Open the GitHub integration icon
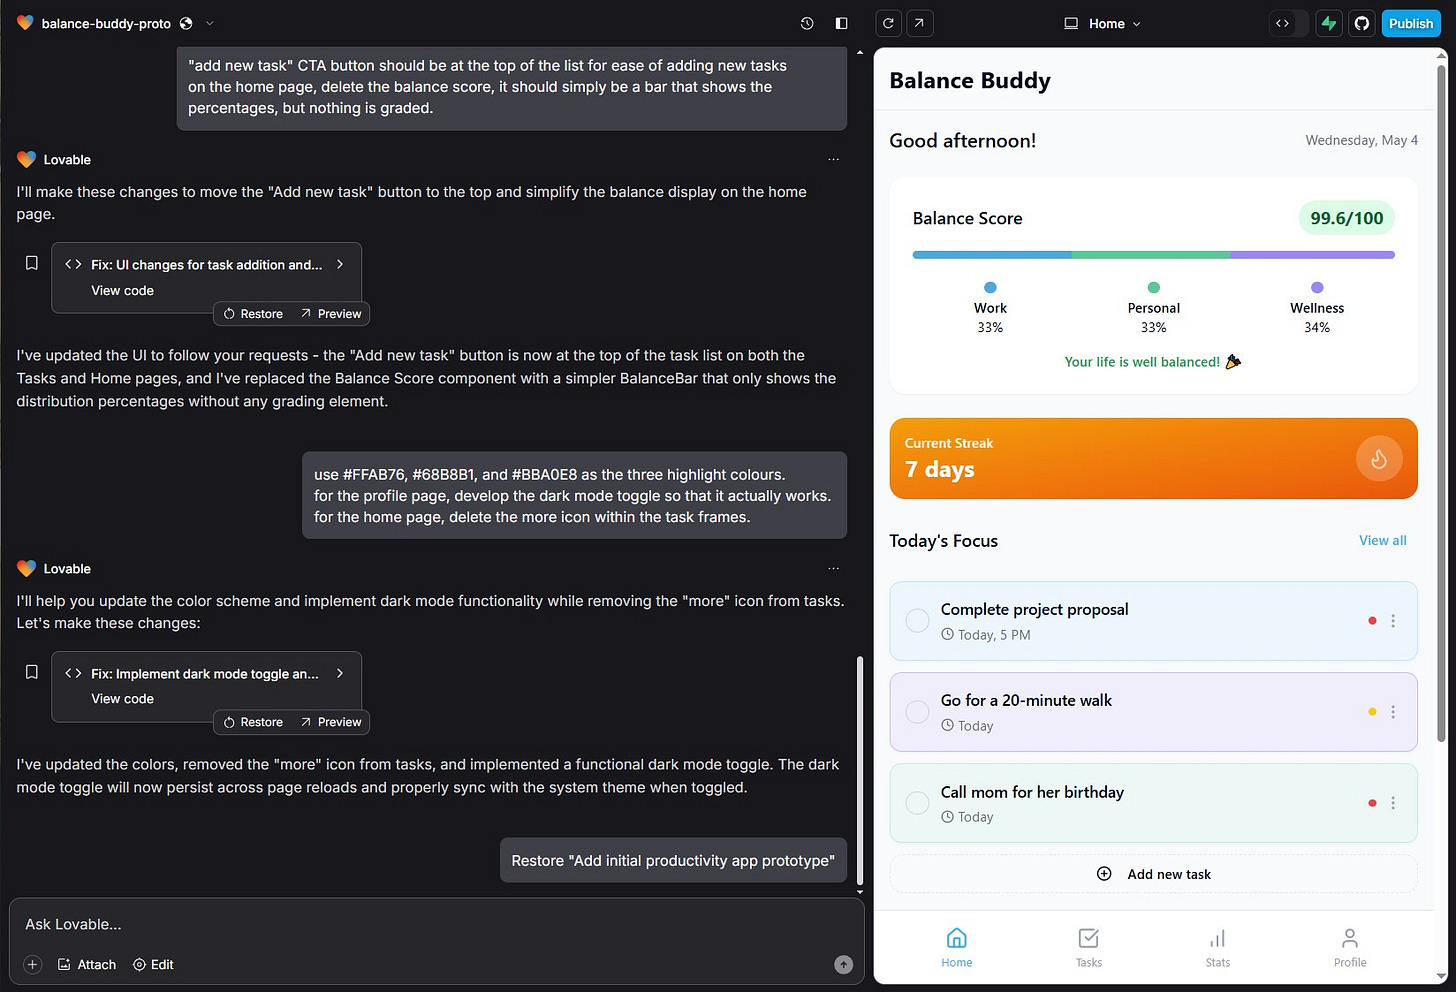This screenshot has height=992, width=1456. 1361,23
